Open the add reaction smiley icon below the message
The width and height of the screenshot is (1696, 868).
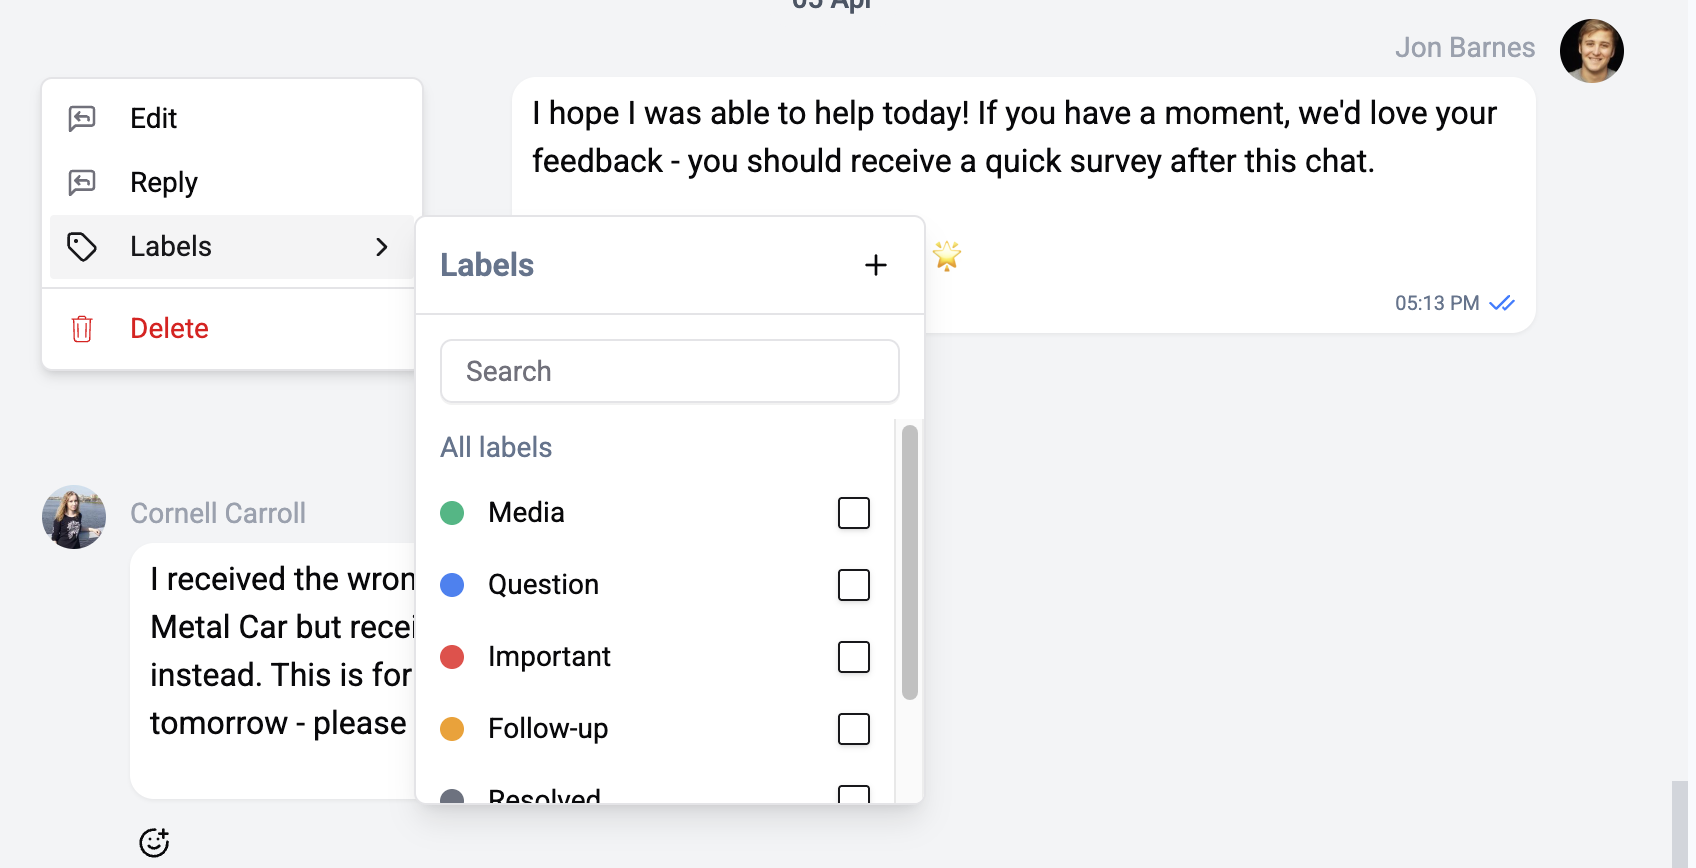click(153, 842)
